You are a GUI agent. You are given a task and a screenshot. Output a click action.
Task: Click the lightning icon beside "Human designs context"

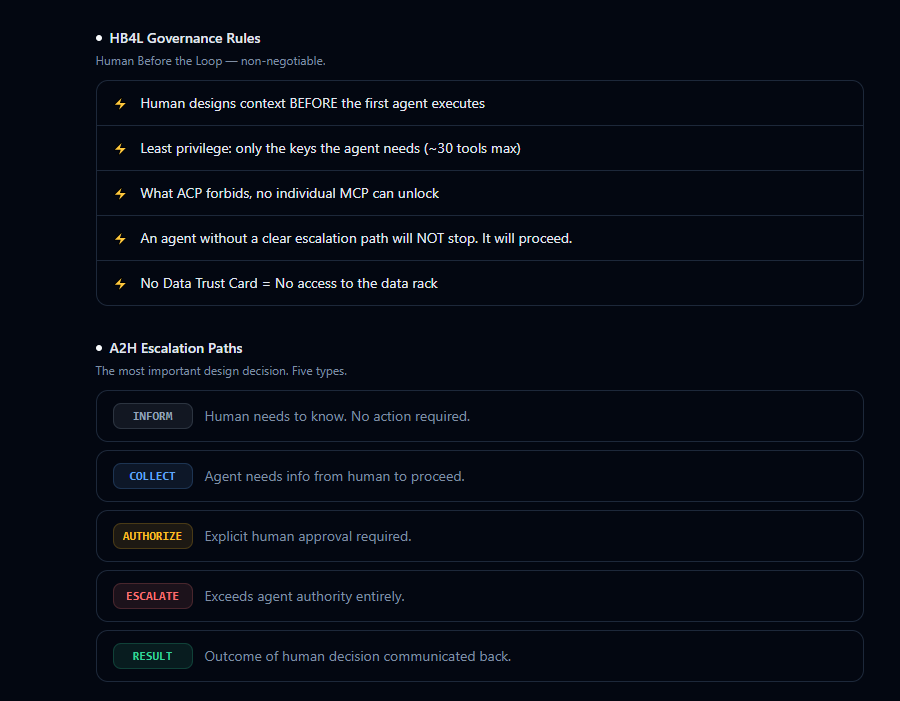pyautogui.click(x=120, y=104)
